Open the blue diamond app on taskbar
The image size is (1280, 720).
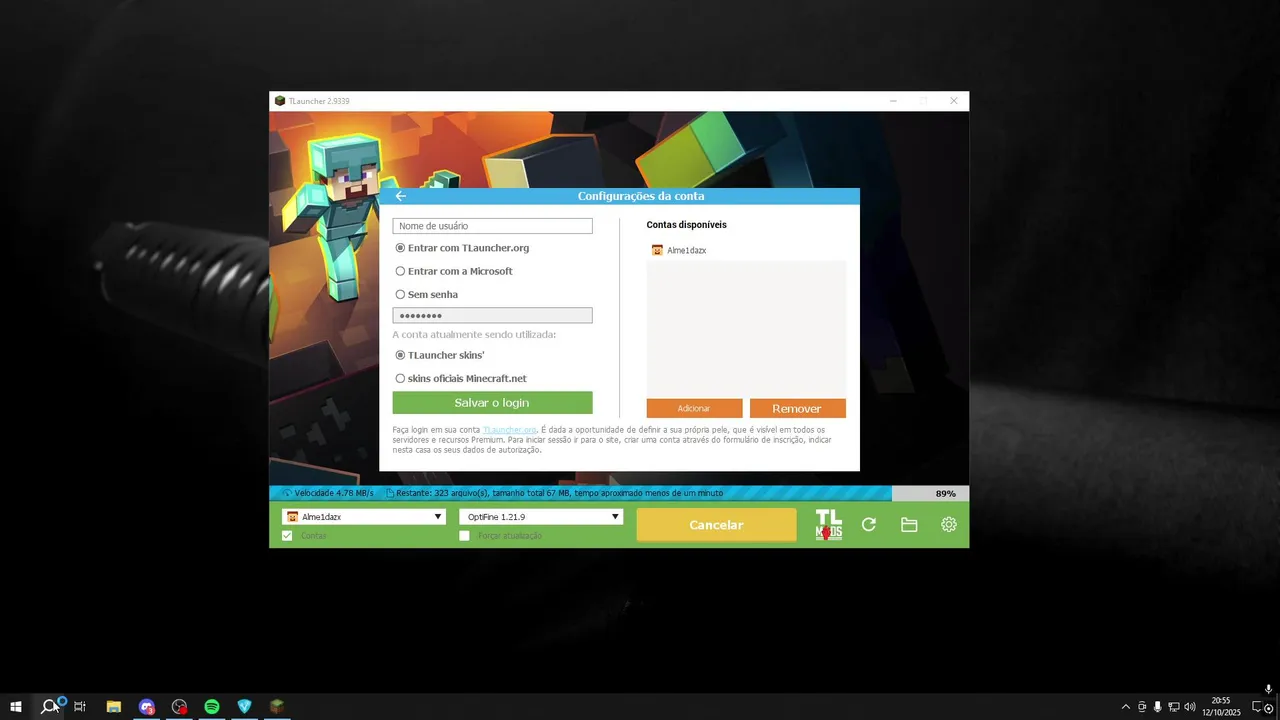pos(245,707)
